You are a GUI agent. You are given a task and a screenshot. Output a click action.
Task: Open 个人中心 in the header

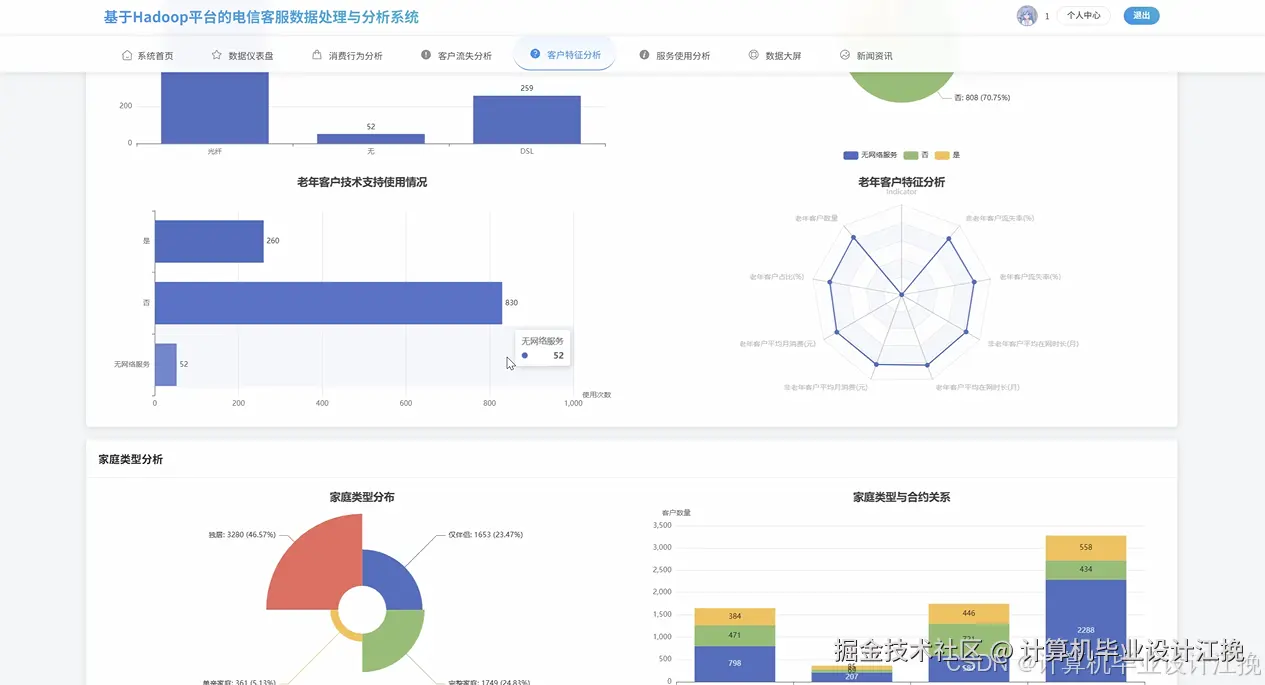1083,16
